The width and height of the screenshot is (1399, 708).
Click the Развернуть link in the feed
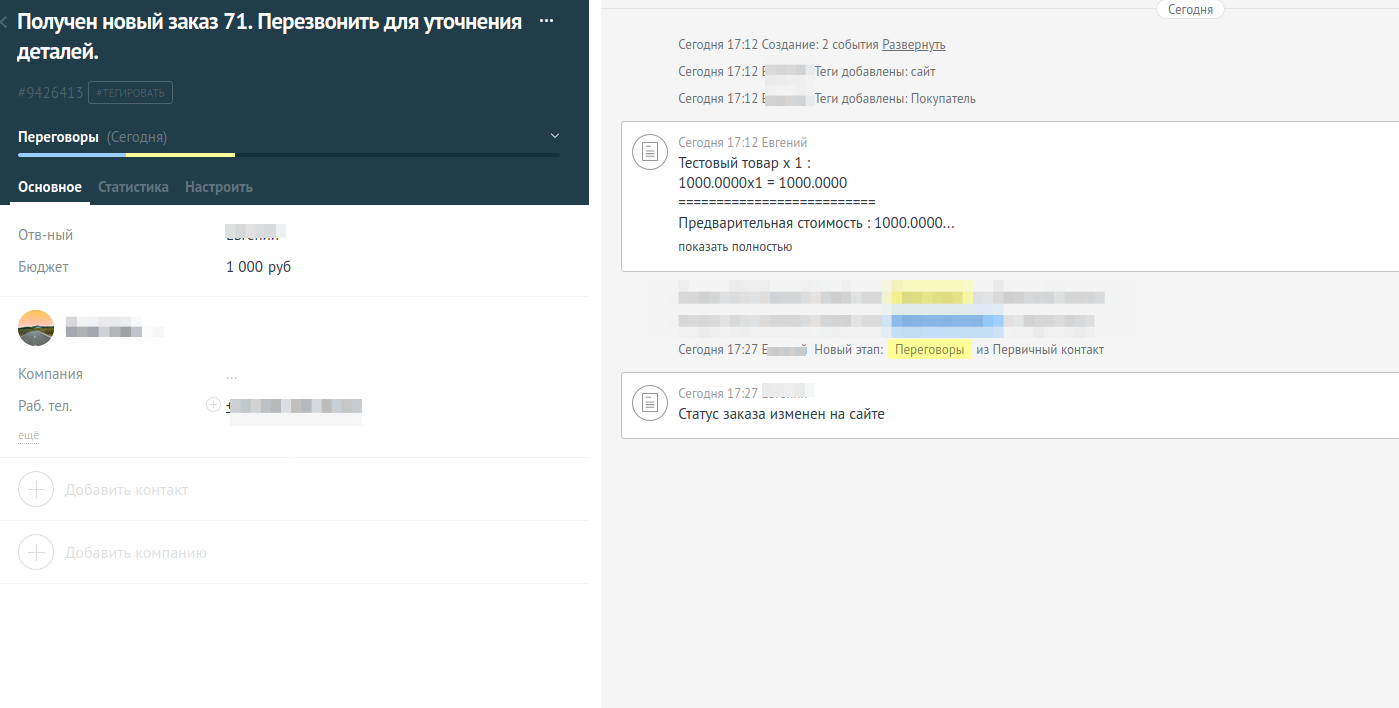click(913, 45)
